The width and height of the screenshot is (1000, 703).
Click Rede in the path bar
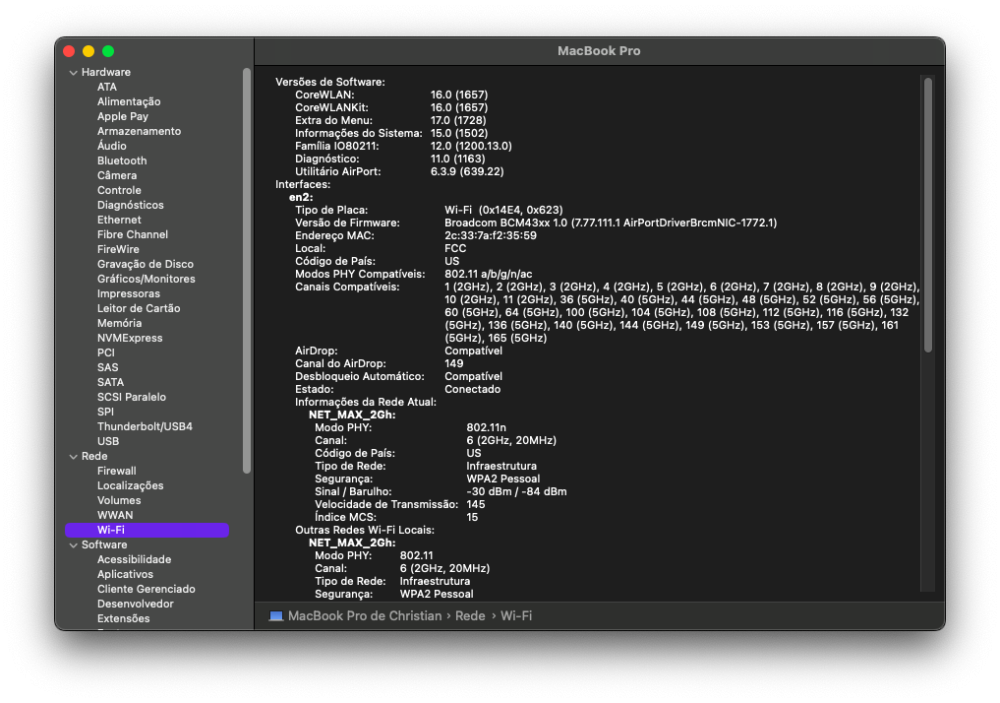point(470,616)
